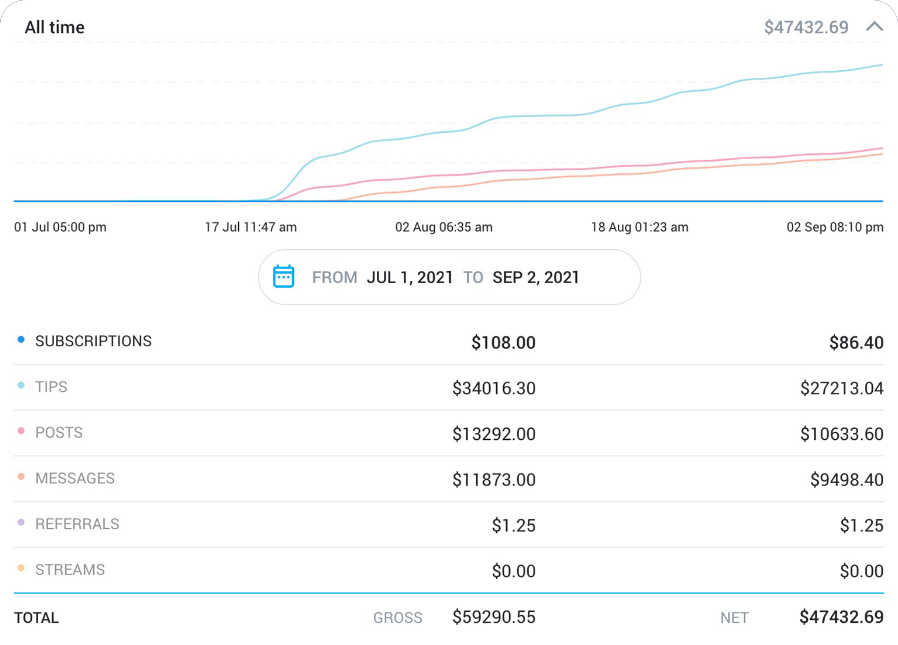The height and width of the screenshot is (645, 898).
Task: Click the light blue Tips legend dot
Action: click(x=21, y=386)
